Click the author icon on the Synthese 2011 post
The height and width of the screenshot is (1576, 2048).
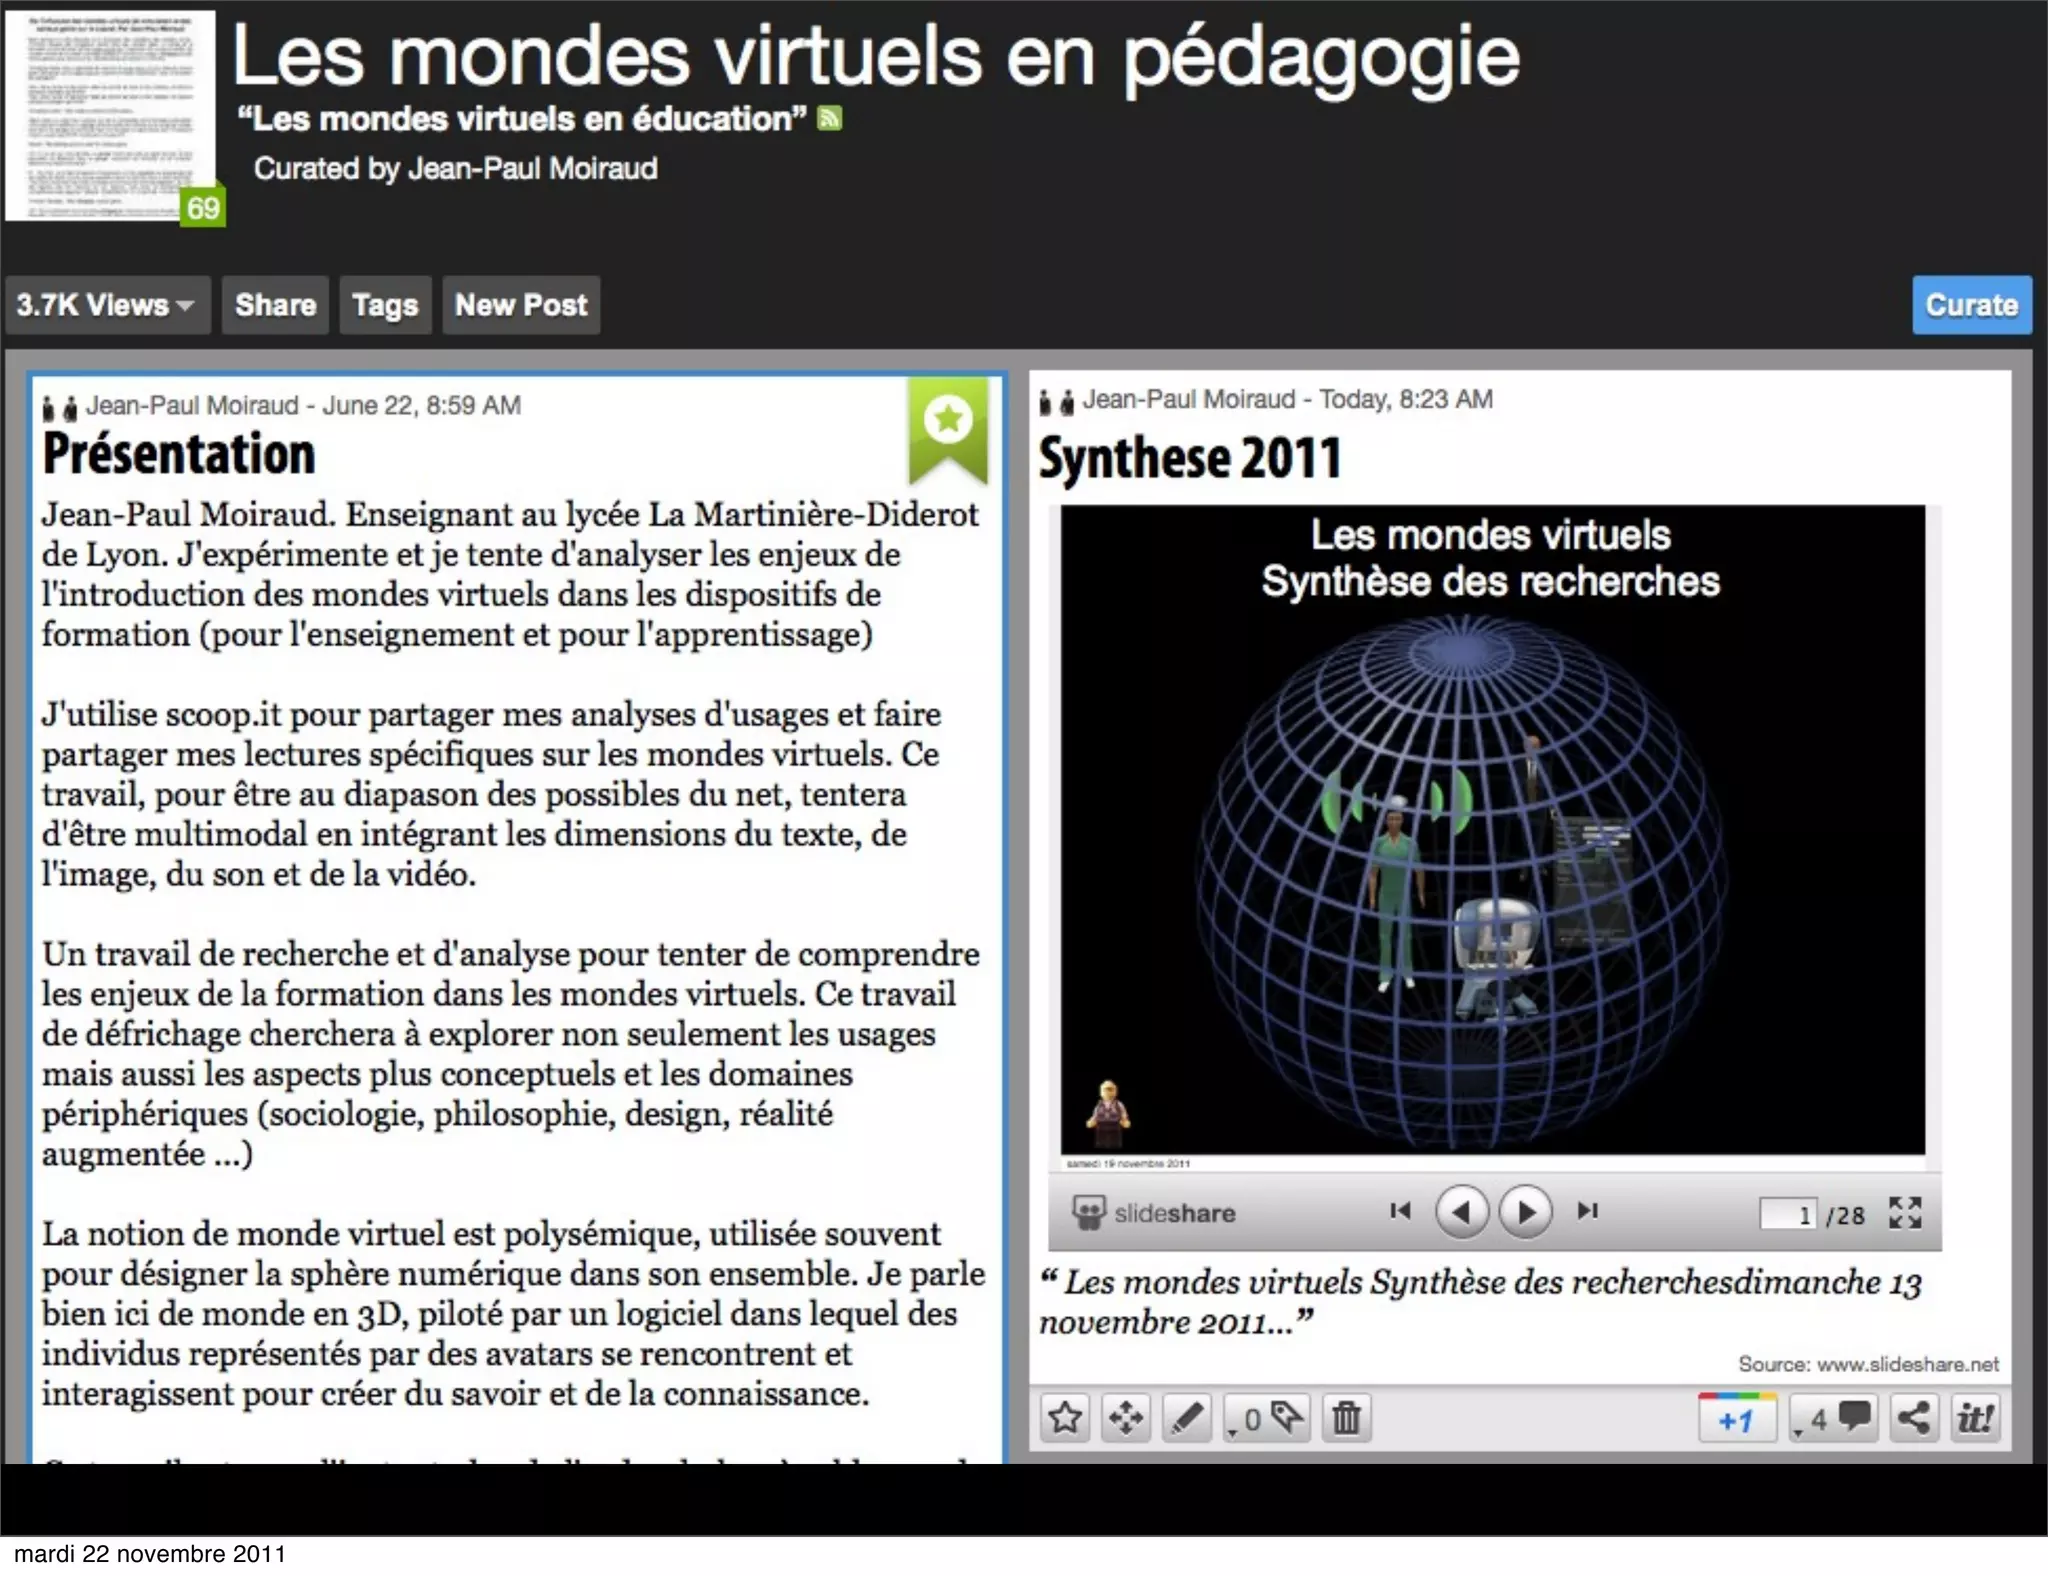1057,402
